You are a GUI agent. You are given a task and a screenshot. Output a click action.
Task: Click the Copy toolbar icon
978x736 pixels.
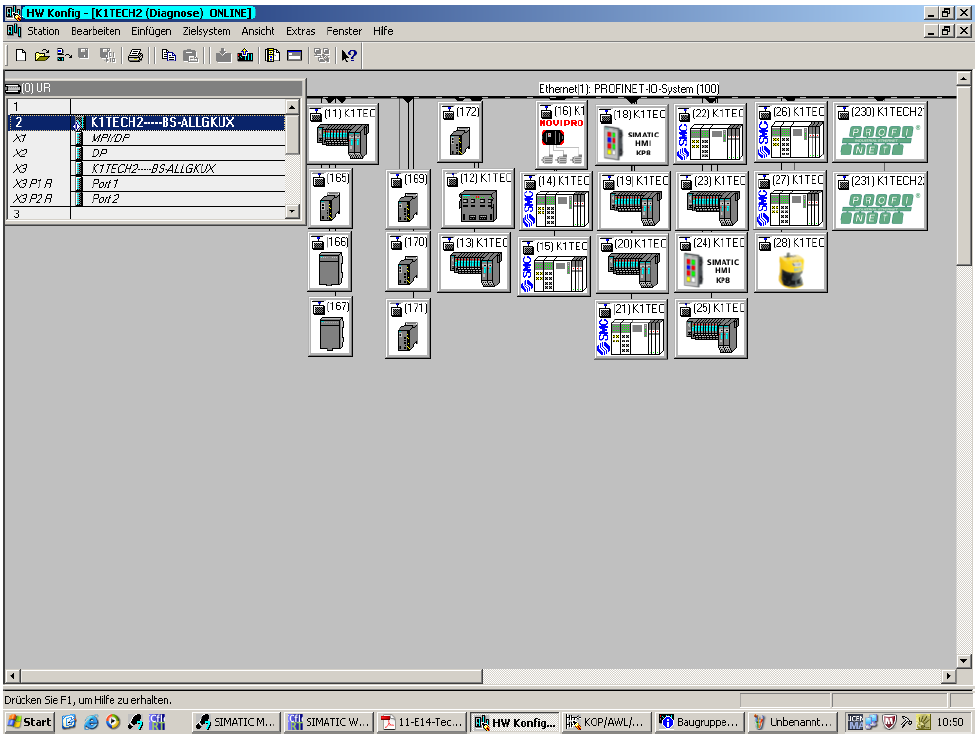[168, 56]
